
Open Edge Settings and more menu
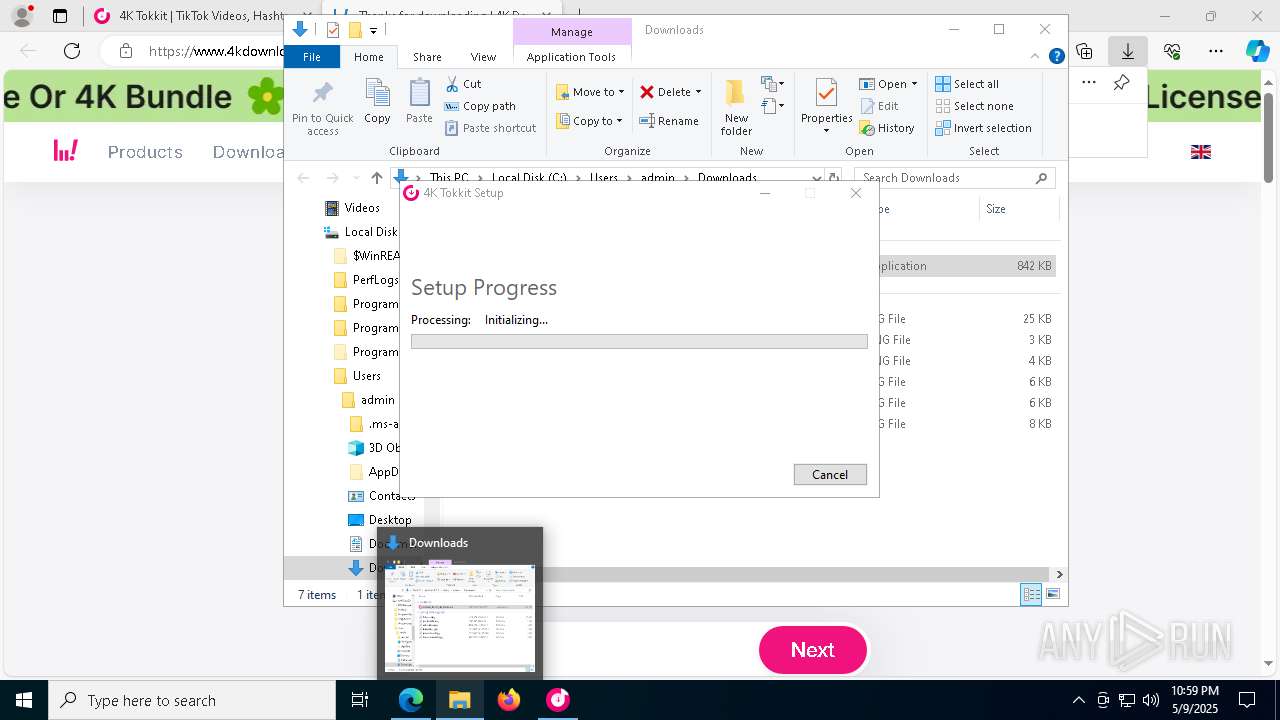(x=1216, y=51)
